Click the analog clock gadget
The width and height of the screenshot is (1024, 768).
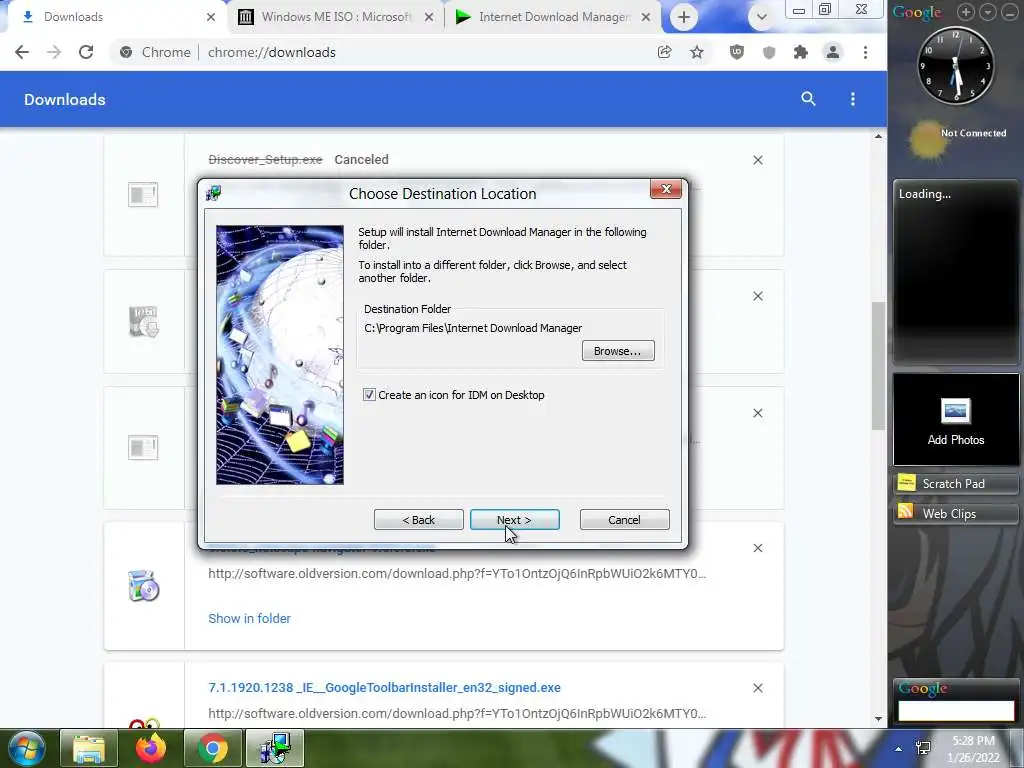pyautogui.click(x=956, y=65)
